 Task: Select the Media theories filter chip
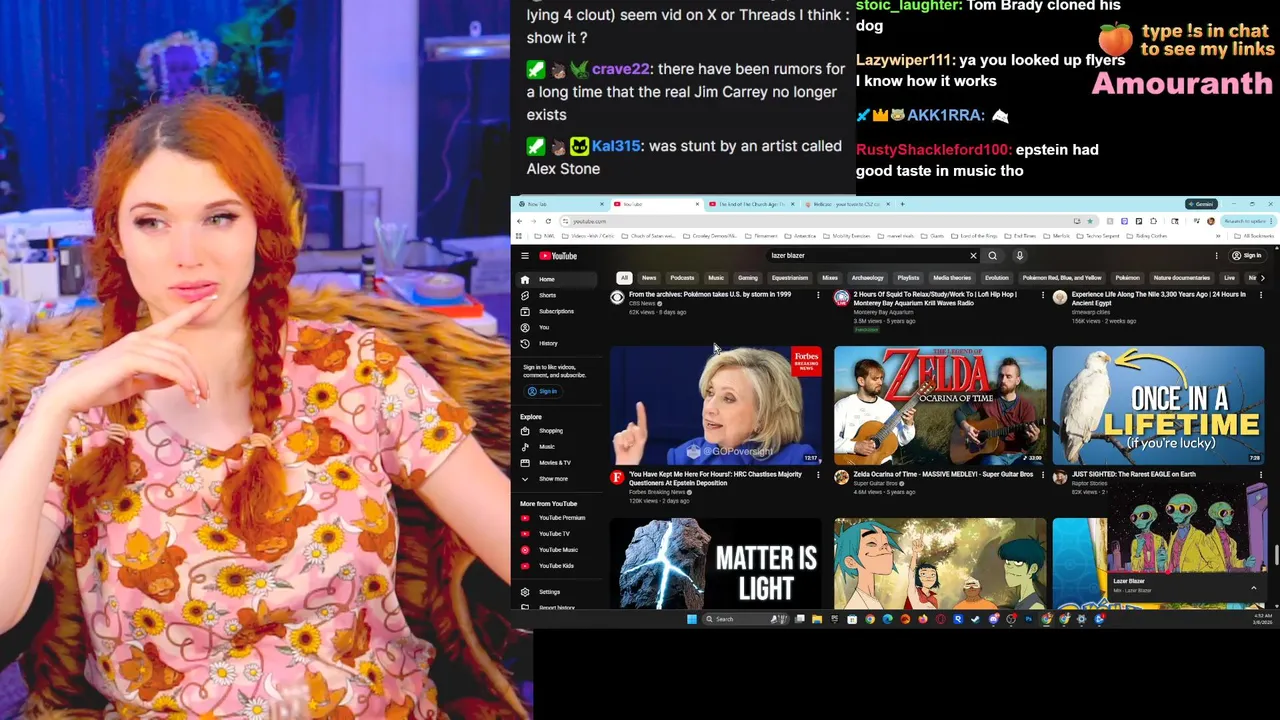[952, 278]
